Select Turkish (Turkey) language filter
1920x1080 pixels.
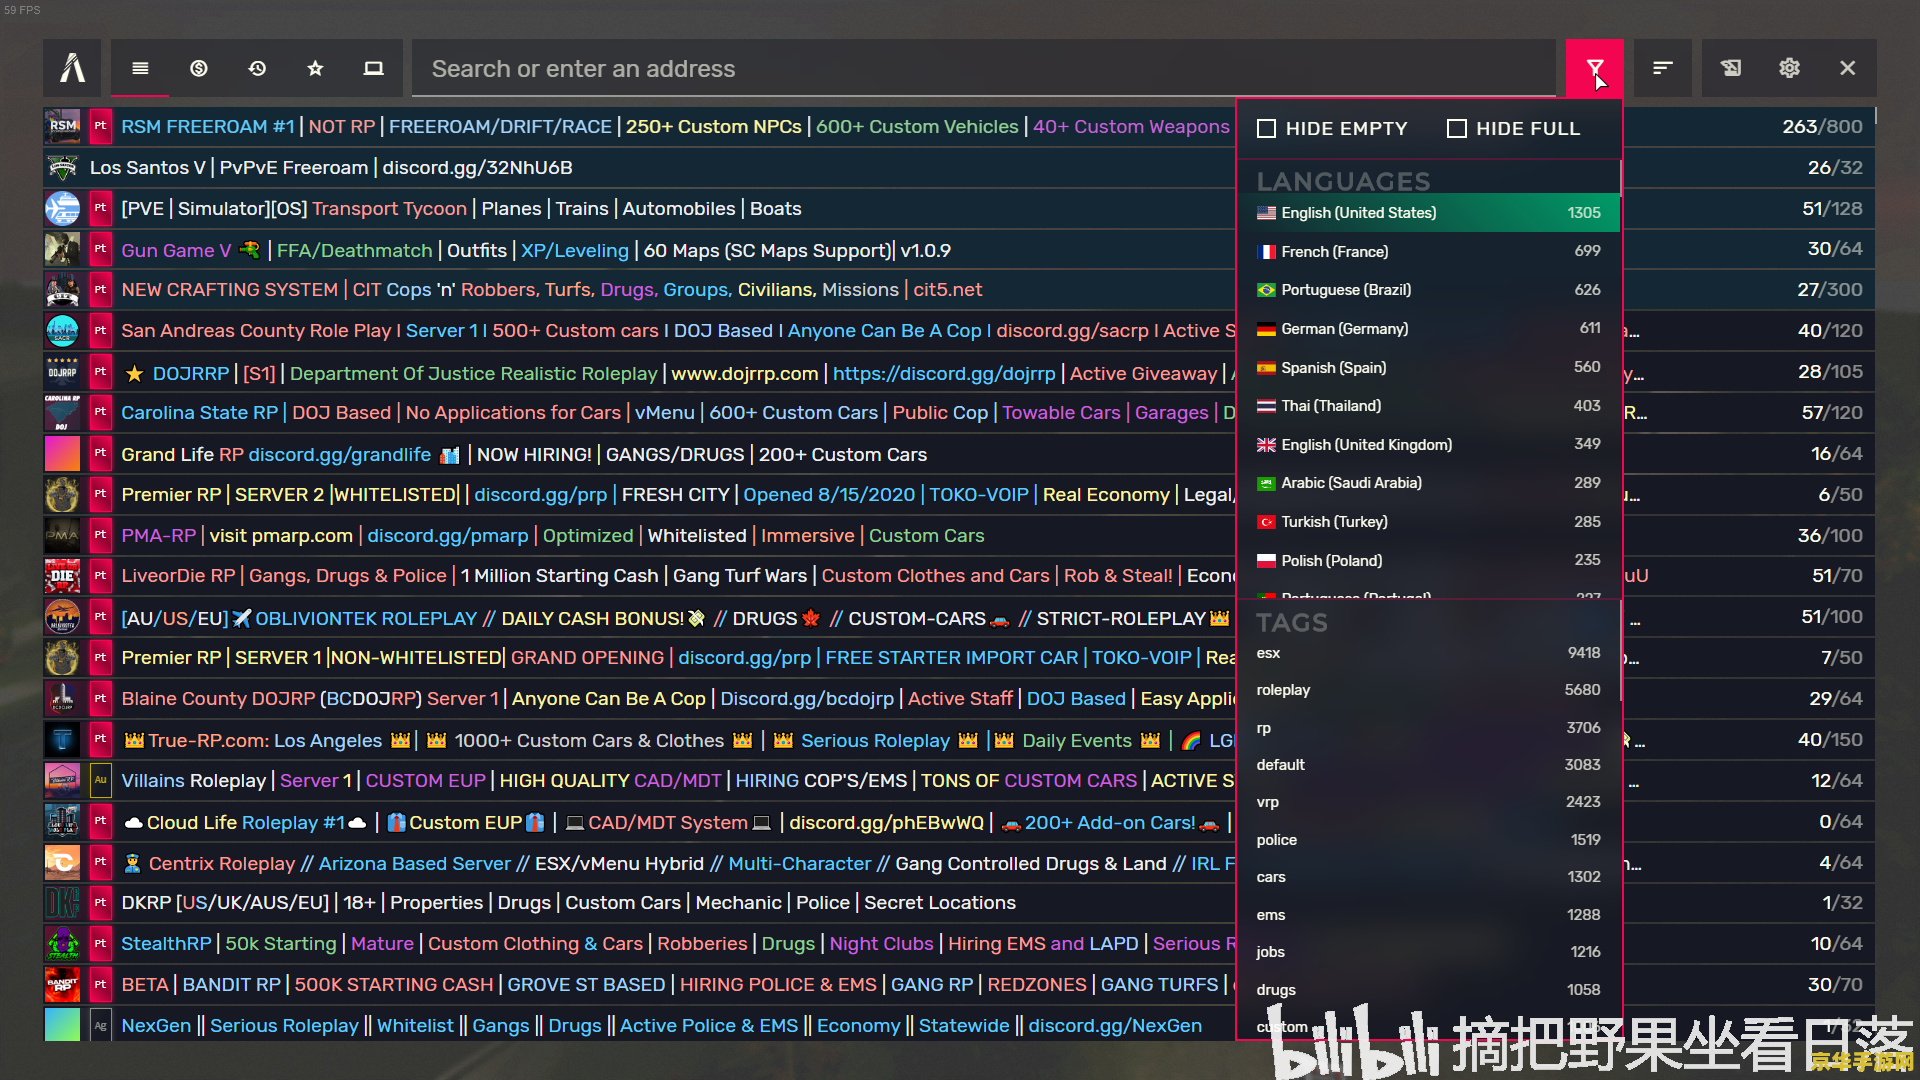point(1428,522)
